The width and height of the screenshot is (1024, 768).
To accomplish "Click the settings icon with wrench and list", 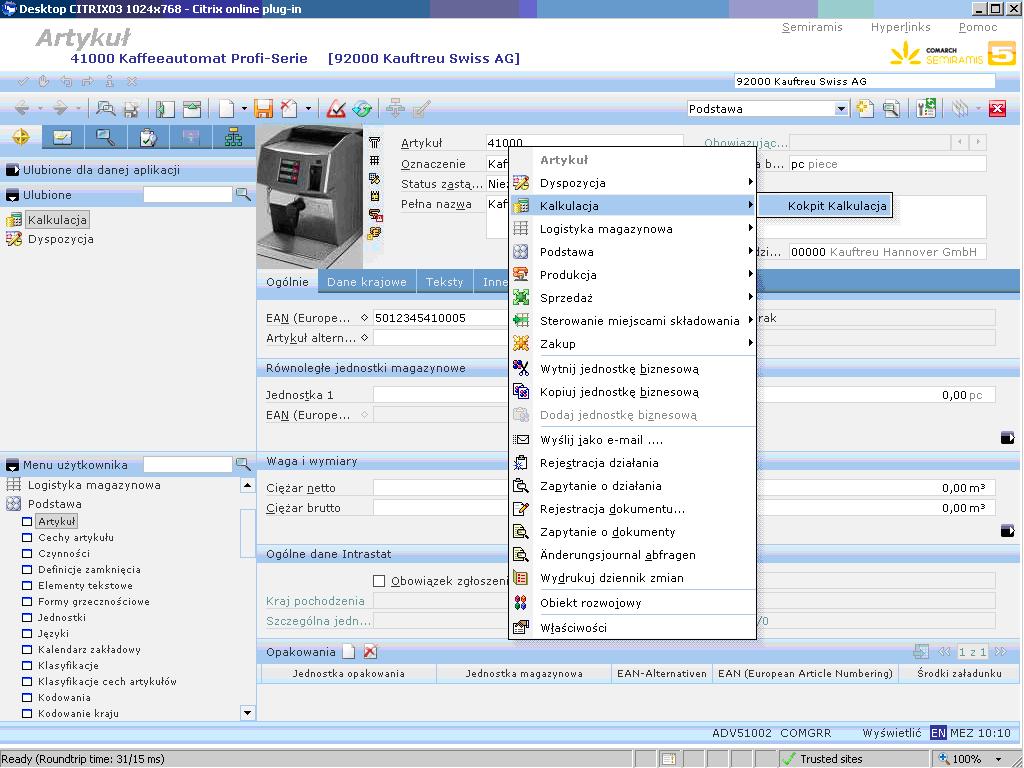I will tap(925, 108).
